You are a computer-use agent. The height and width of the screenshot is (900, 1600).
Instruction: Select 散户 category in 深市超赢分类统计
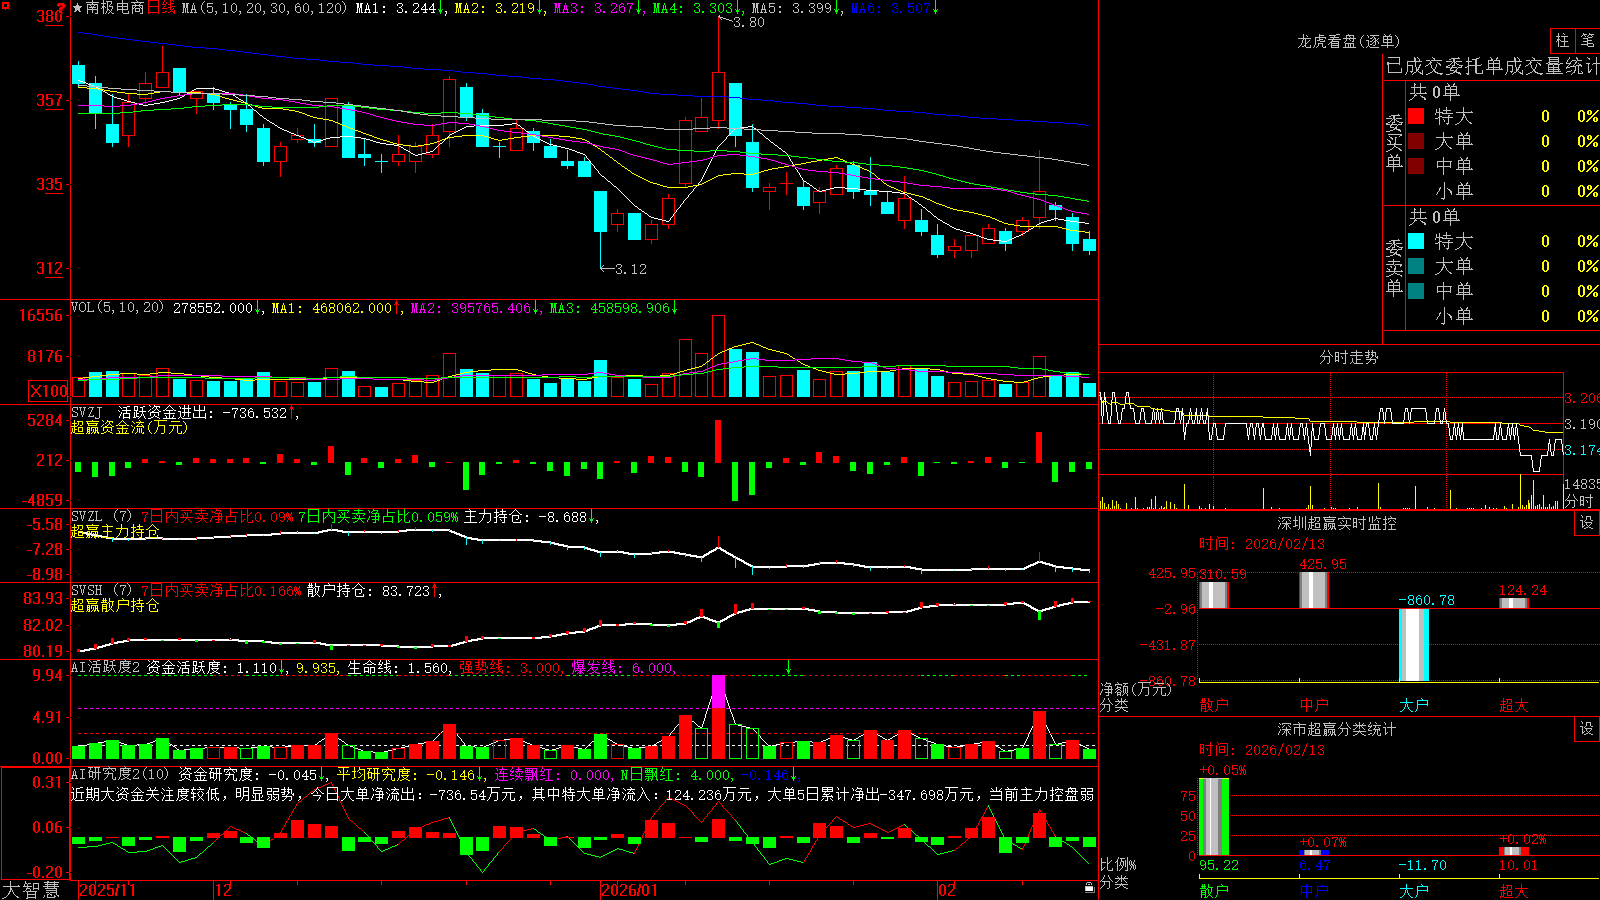point(1214,890)
